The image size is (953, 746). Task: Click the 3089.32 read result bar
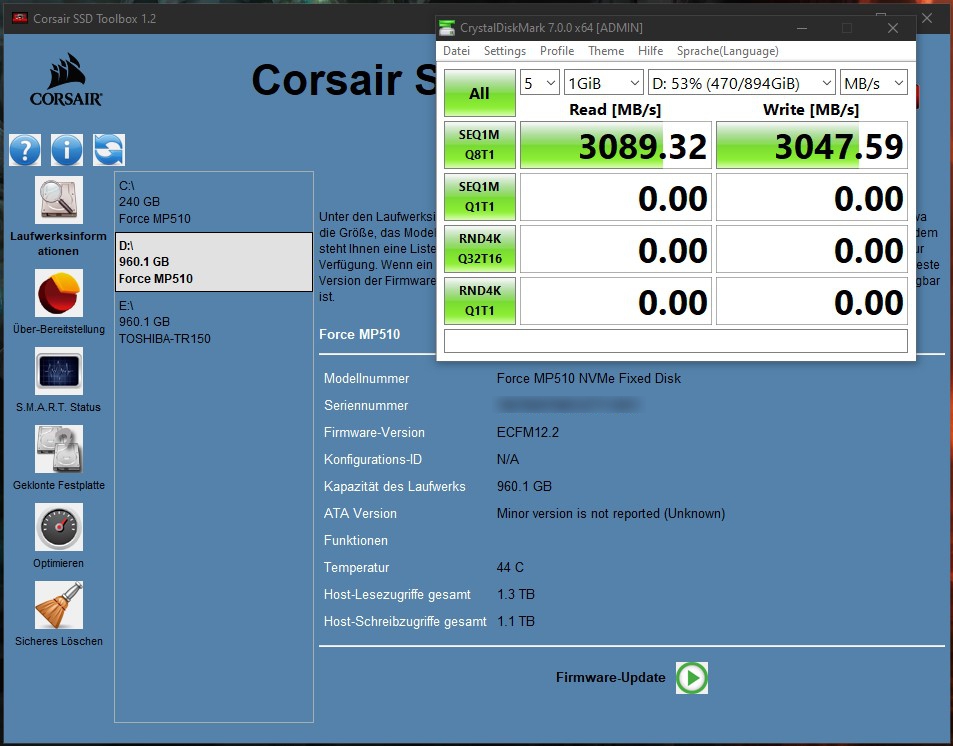click(x=616, y=145)
